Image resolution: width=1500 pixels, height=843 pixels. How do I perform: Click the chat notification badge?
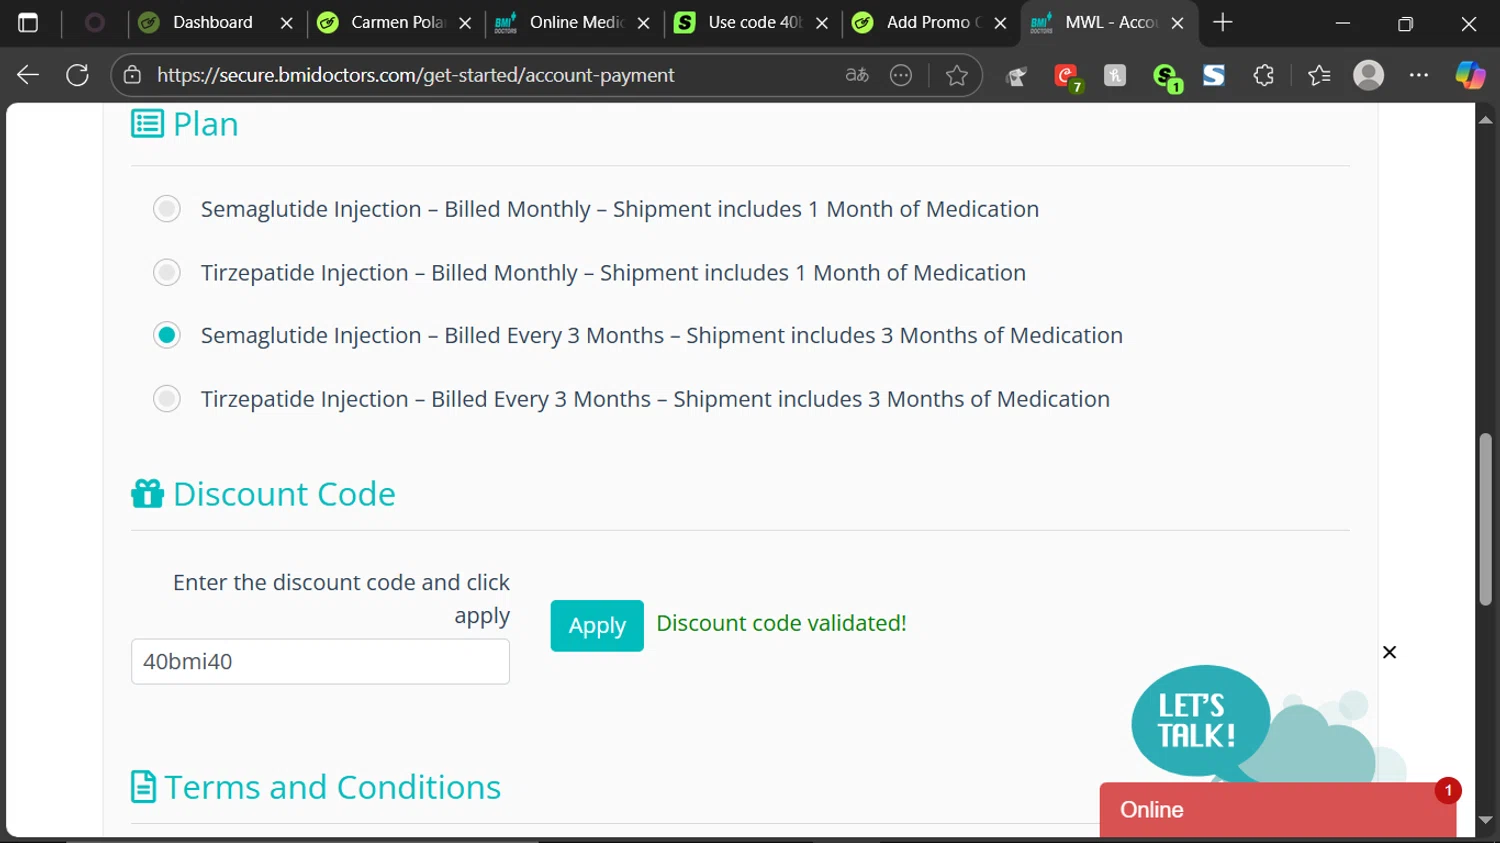coord(1448,790)
